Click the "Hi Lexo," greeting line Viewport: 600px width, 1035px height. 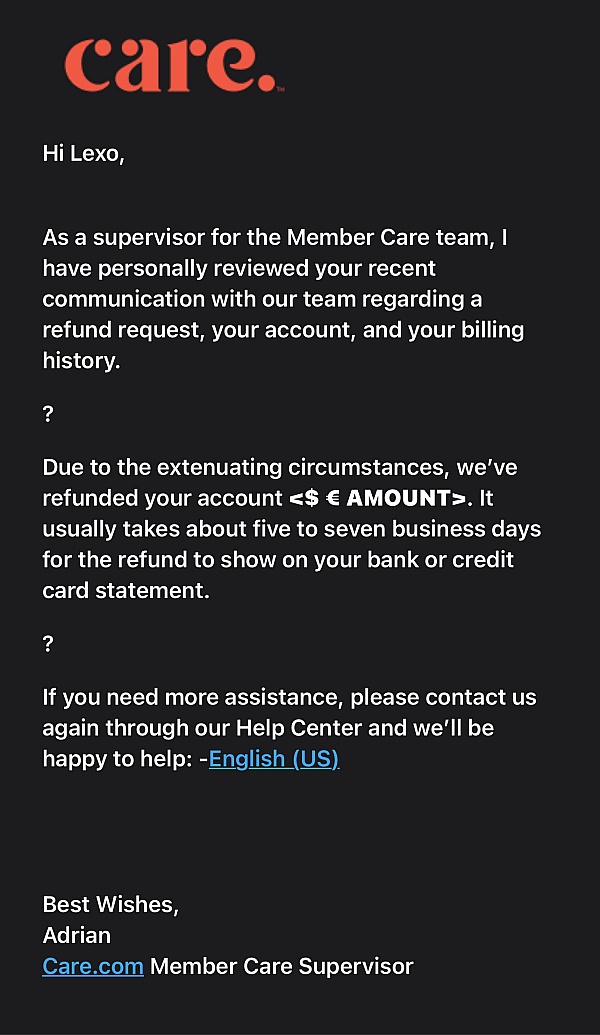(x=83, y=154)
